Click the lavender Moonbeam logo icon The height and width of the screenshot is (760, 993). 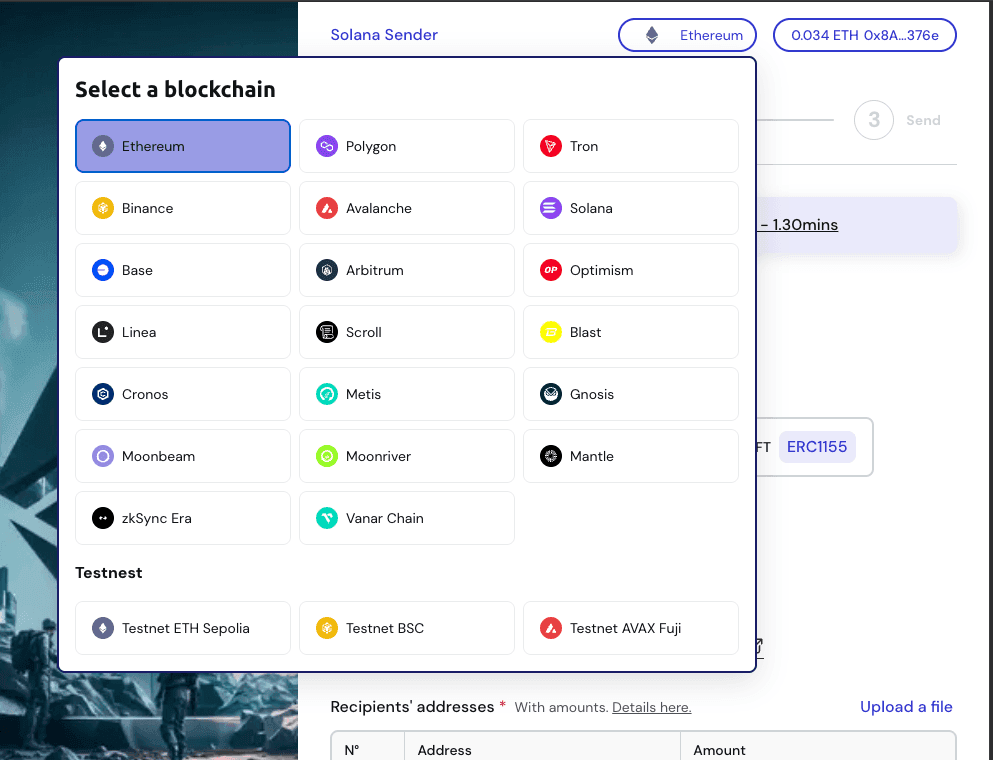(x=103, y=457)
